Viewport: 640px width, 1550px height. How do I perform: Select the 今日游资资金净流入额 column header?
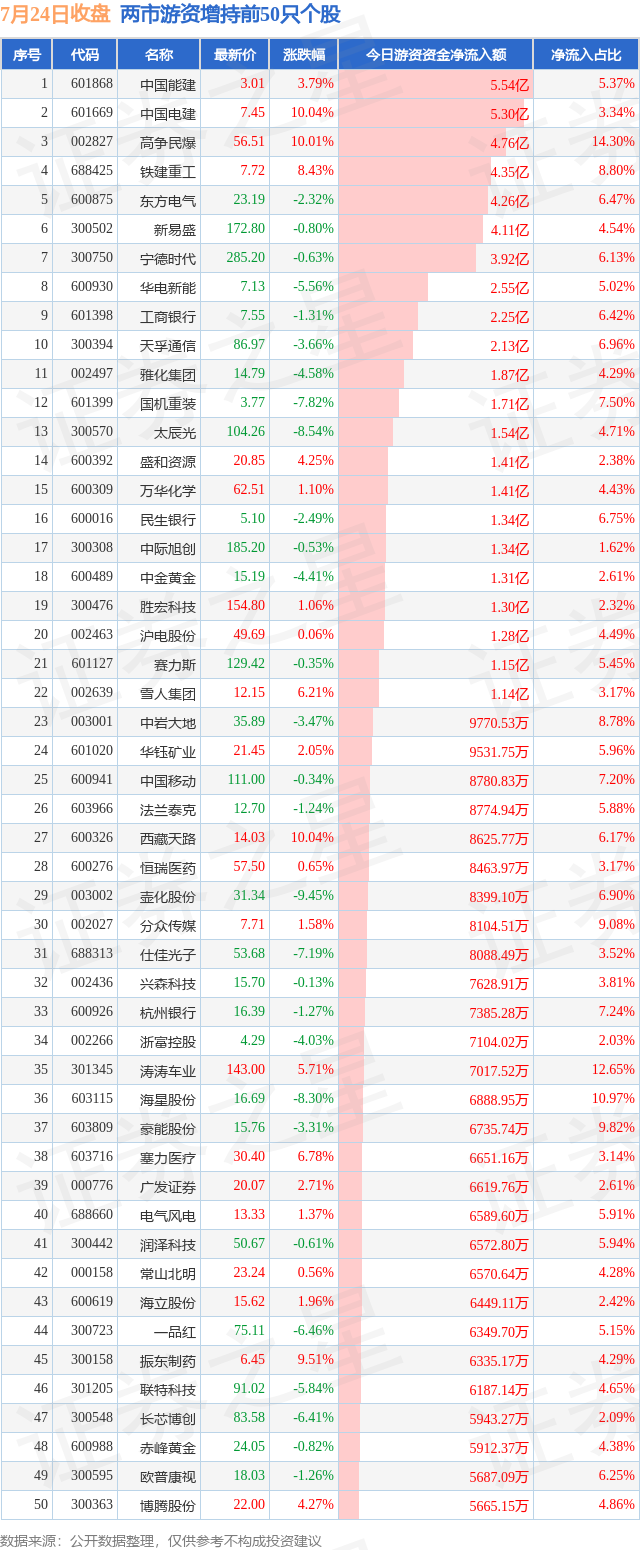point(435,55)
